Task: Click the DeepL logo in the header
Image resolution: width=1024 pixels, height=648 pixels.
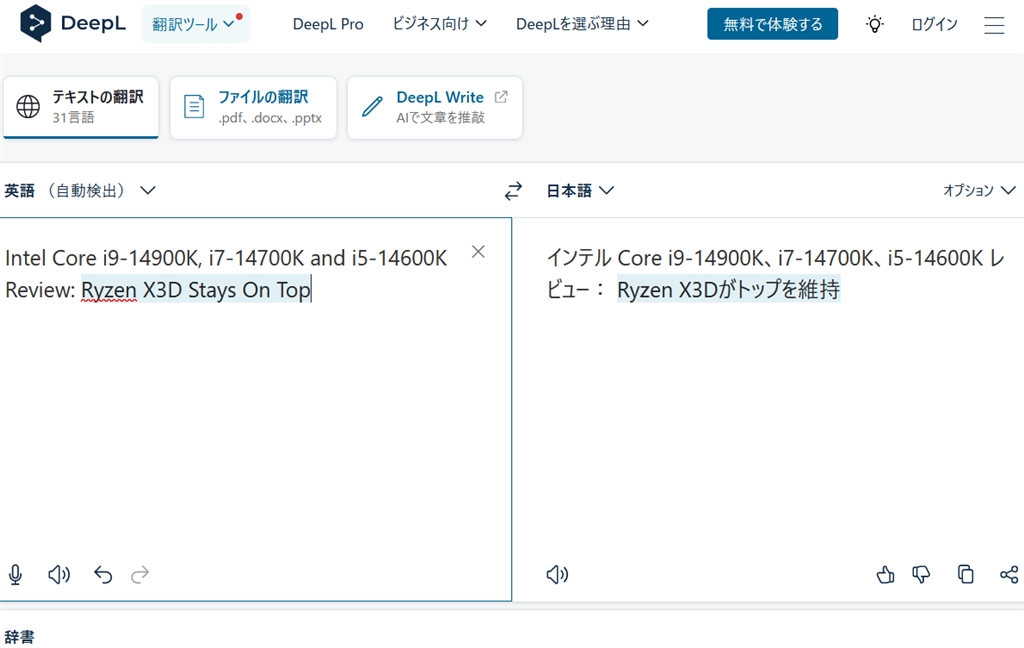Action: [72, 24]
